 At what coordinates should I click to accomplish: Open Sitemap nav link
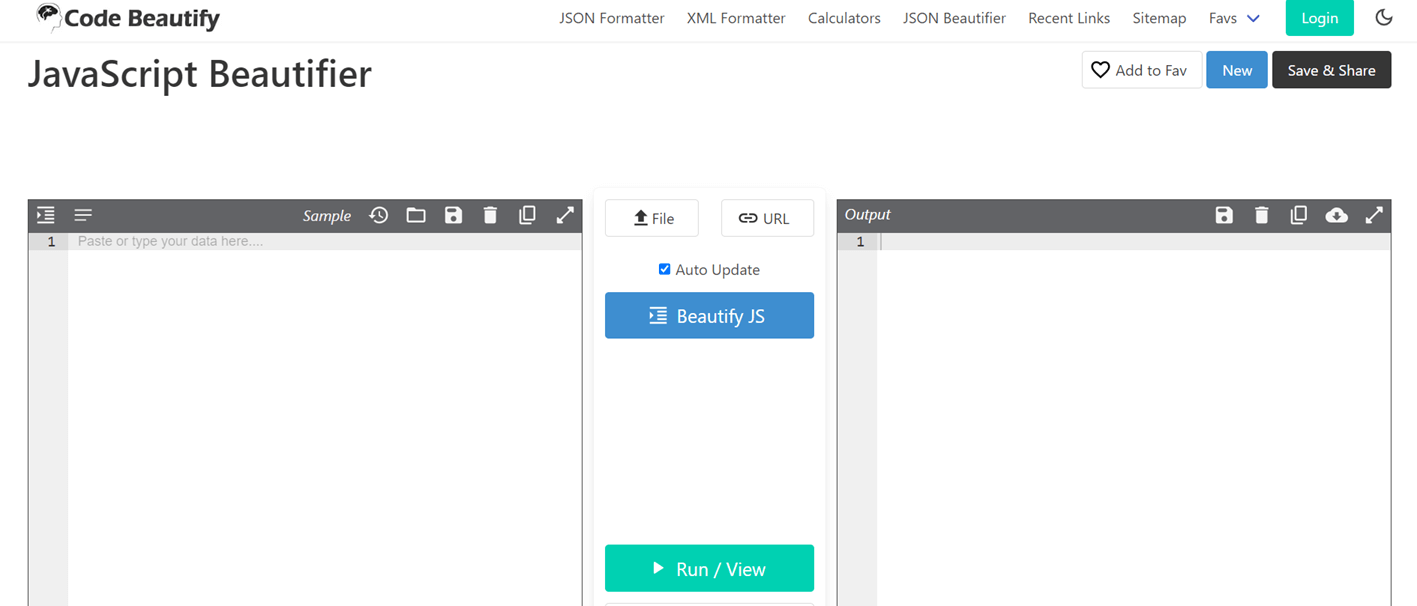[x=1159, y=18]
